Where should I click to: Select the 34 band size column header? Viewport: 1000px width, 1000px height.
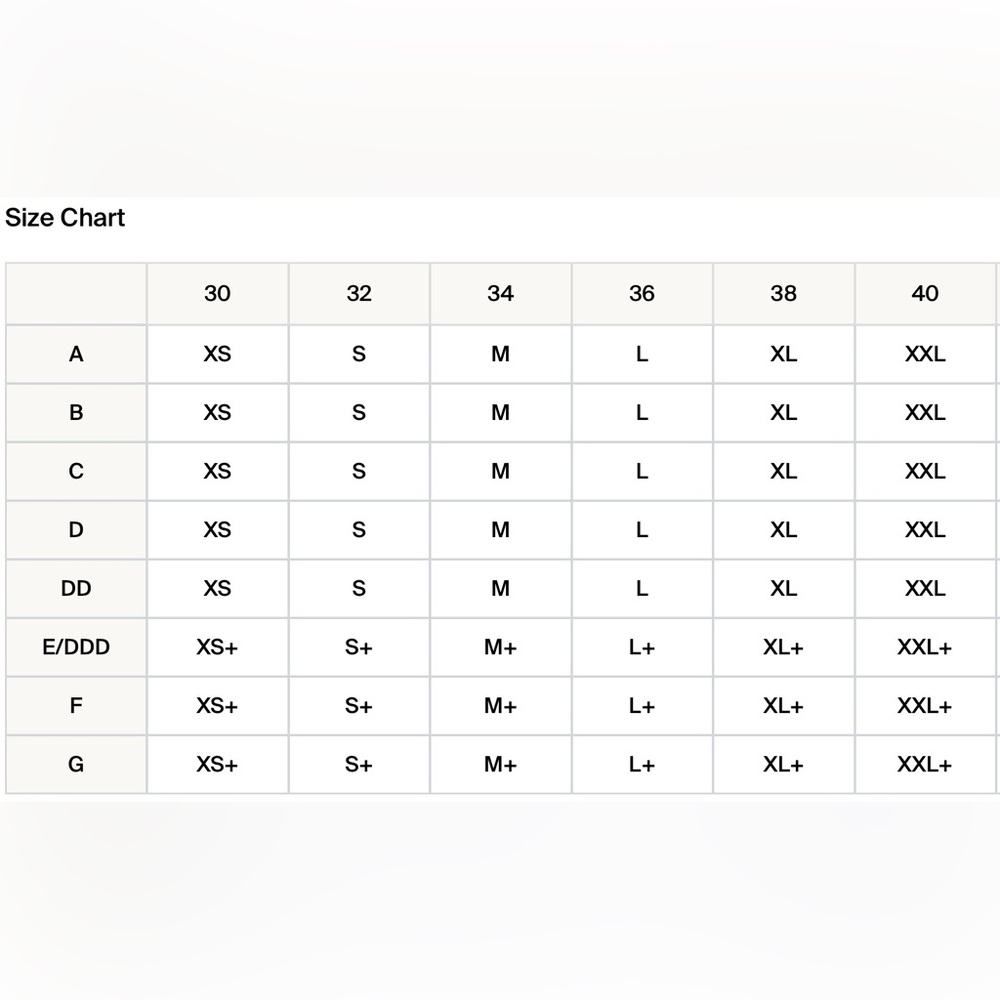pos(501,293)
